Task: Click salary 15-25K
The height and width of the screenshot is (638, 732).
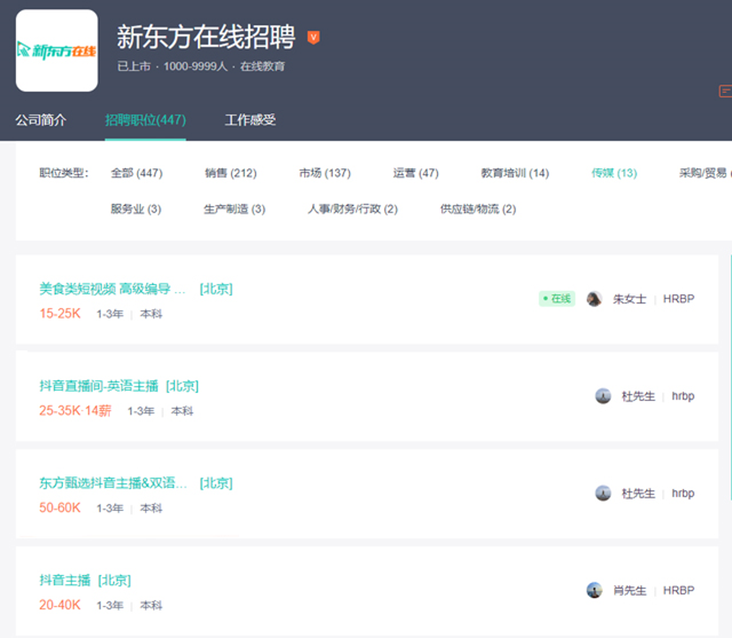Action: coord(60,314)
